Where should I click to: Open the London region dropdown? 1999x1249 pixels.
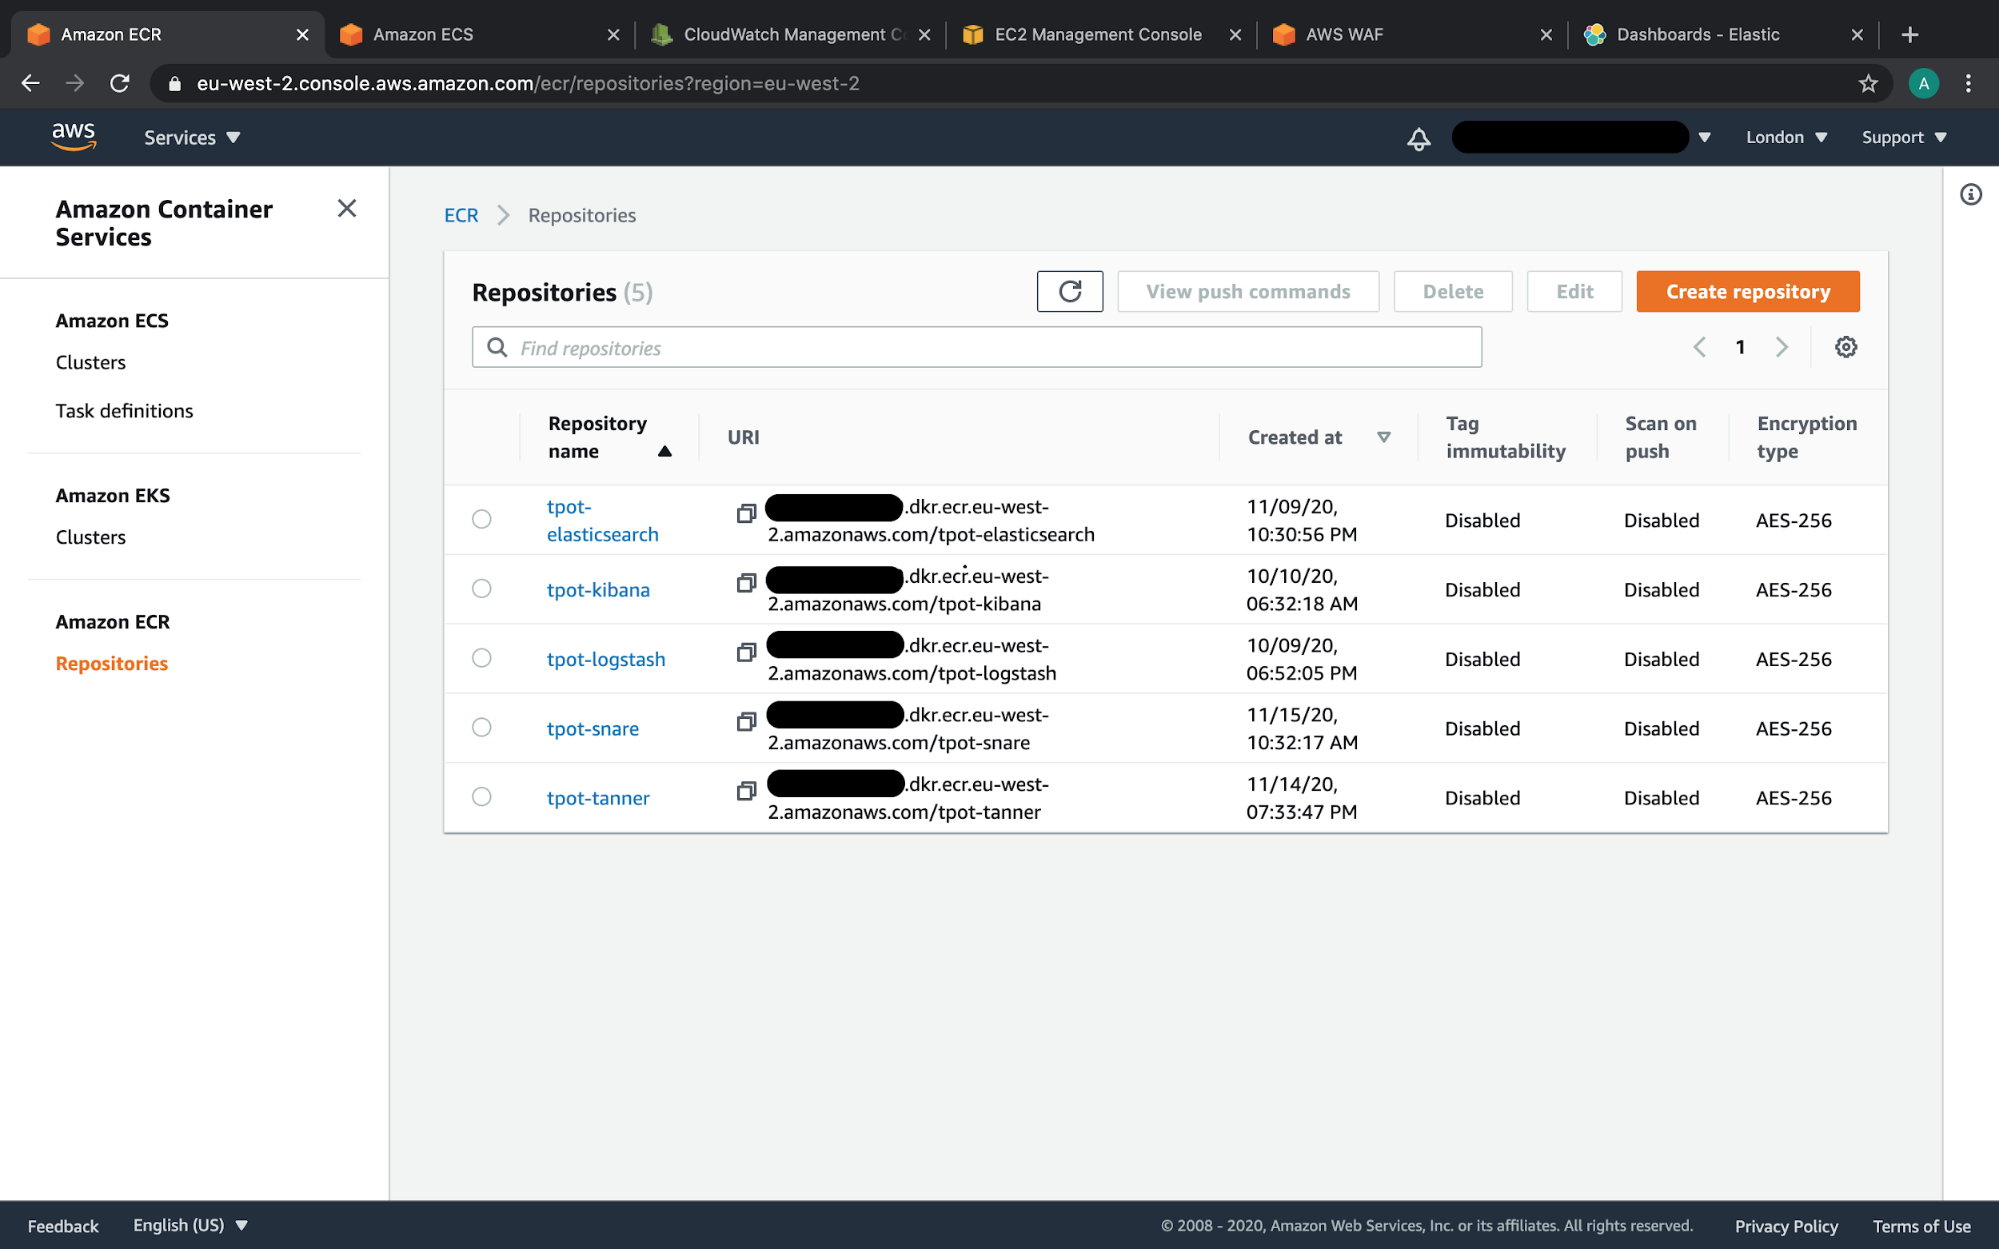click(x=1786, y=137)
